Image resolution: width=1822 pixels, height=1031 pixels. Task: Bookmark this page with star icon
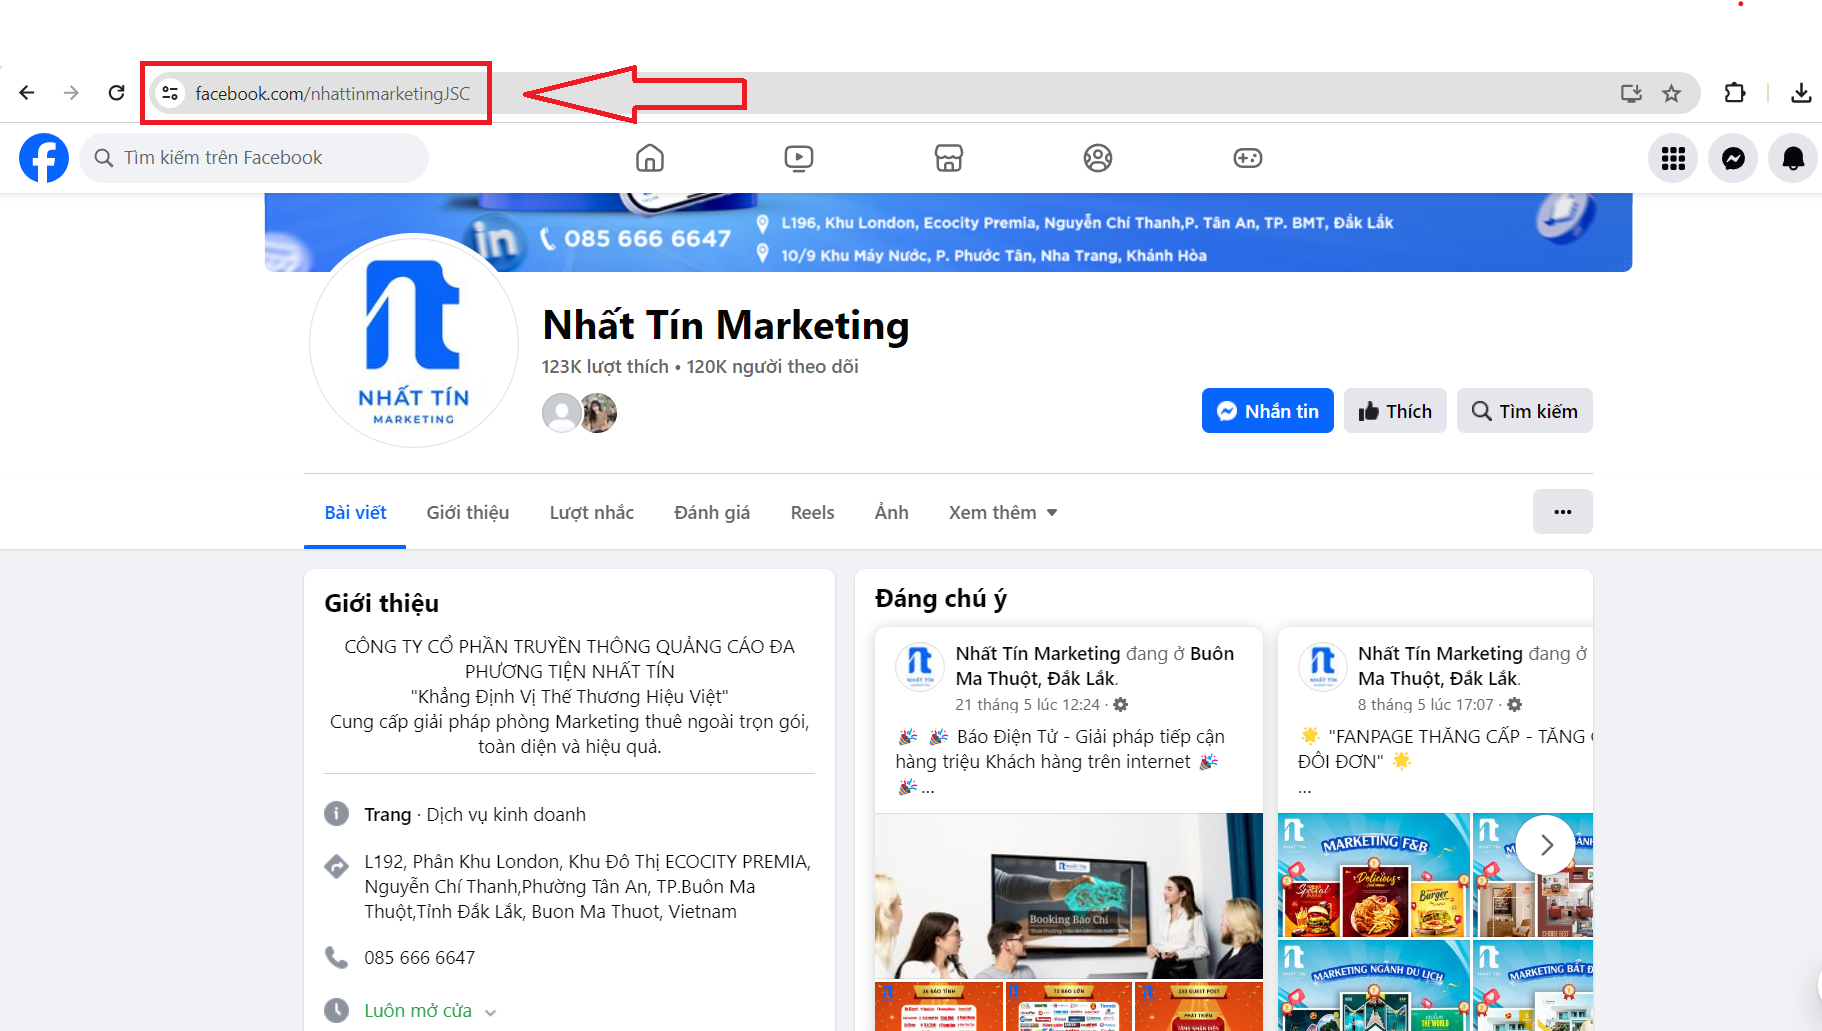coord(1671,93)
